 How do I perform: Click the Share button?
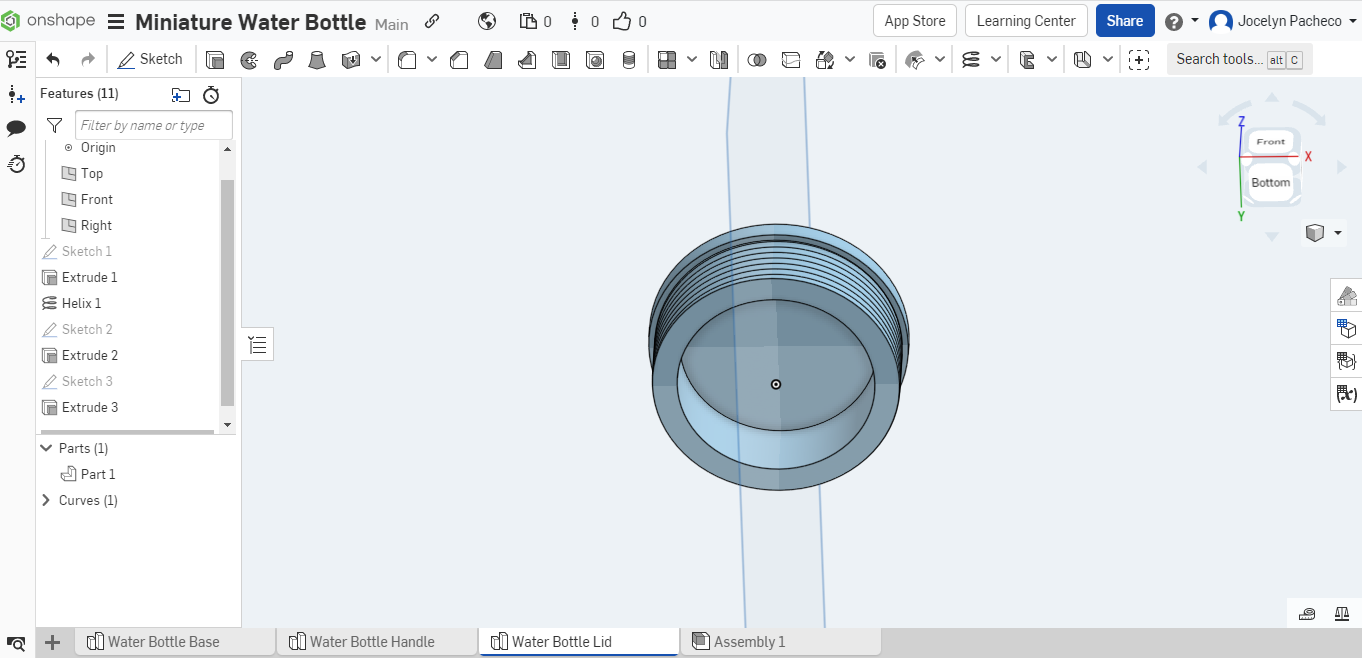(1125, 21)
